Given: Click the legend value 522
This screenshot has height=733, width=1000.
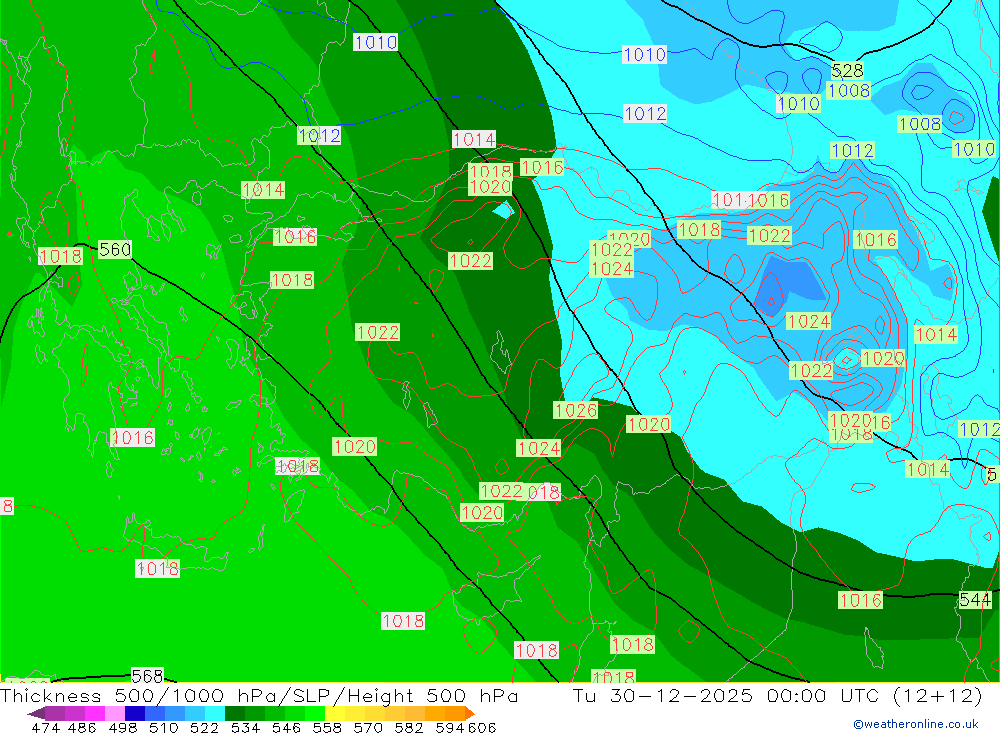Looking at the screenshot, I should click(204, 727).
